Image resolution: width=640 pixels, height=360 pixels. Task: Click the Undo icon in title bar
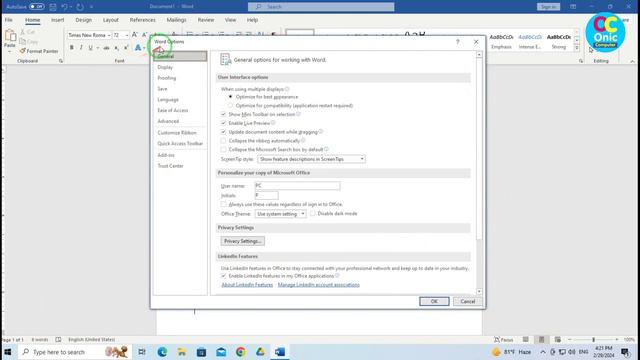(64, 7)
